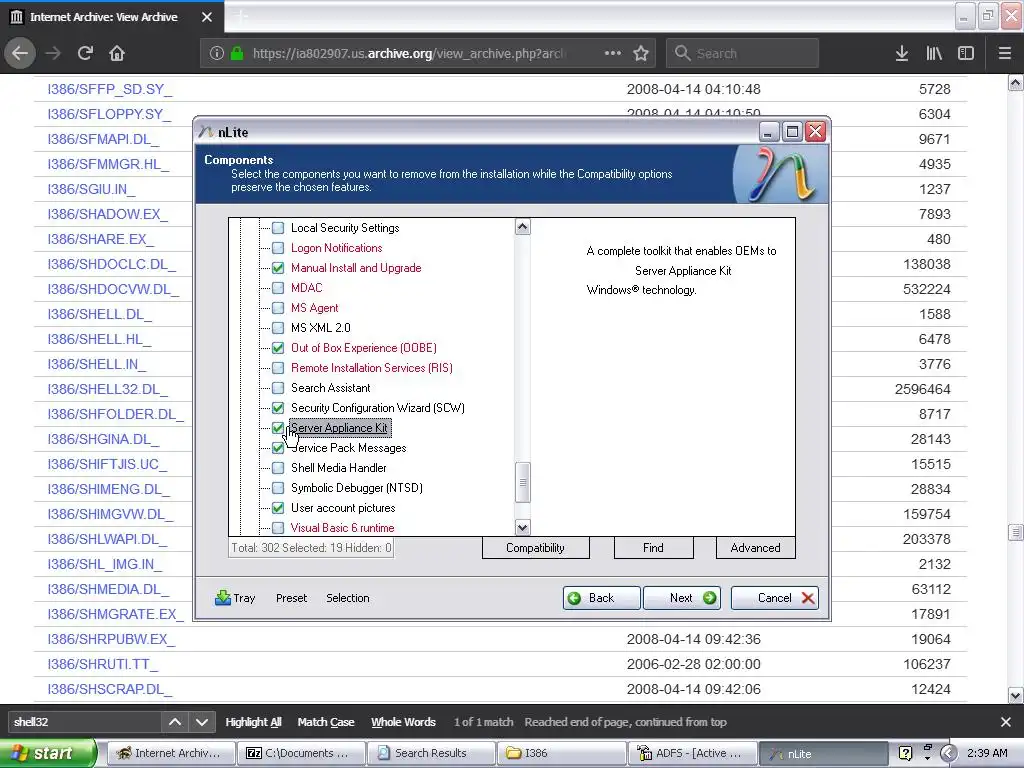Image resolution: width=1024 pixels, height=768 pixels.
Task: Switch to I386 folder taskbar window
Action: (561, 753)
